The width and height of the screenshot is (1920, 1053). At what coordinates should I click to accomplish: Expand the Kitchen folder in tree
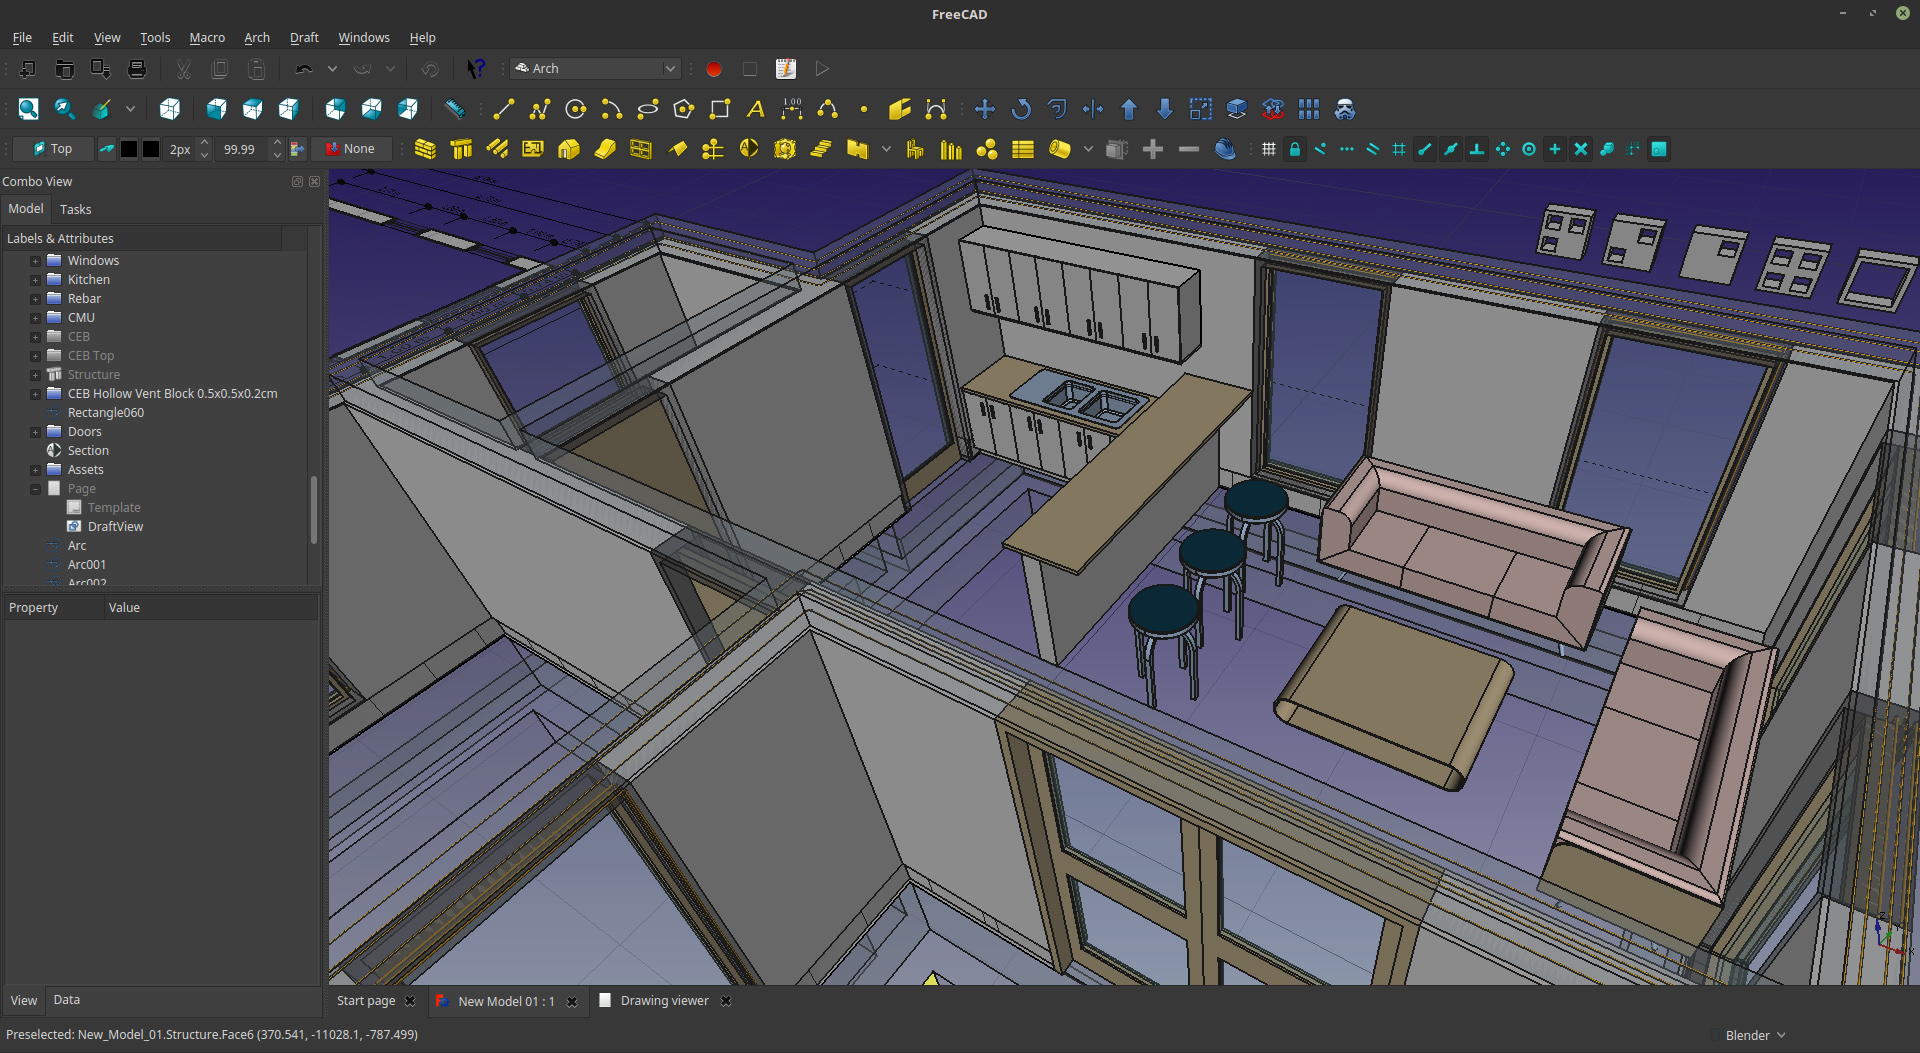click(x=35, y=280)
